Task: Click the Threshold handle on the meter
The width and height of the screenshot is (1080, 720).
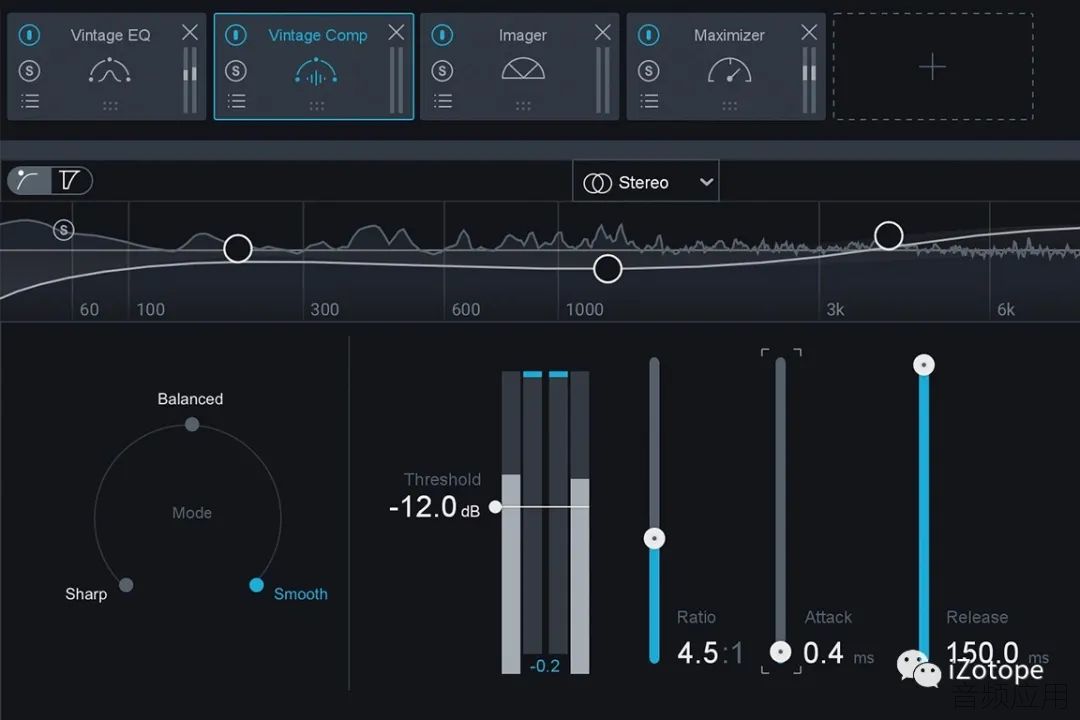Action: pos(495,507)
